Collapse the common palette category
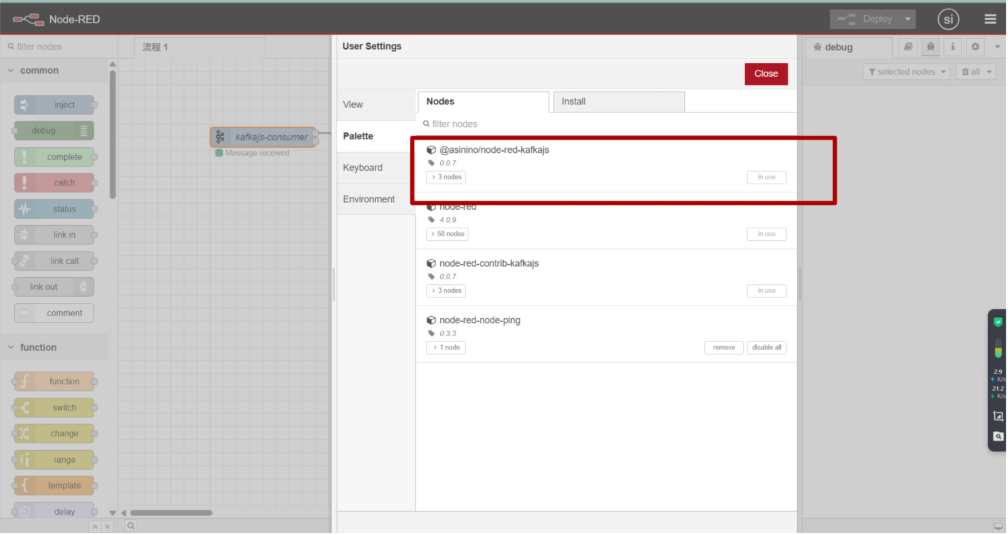This screenshot has height=535, width=1008. coord(12,71)
